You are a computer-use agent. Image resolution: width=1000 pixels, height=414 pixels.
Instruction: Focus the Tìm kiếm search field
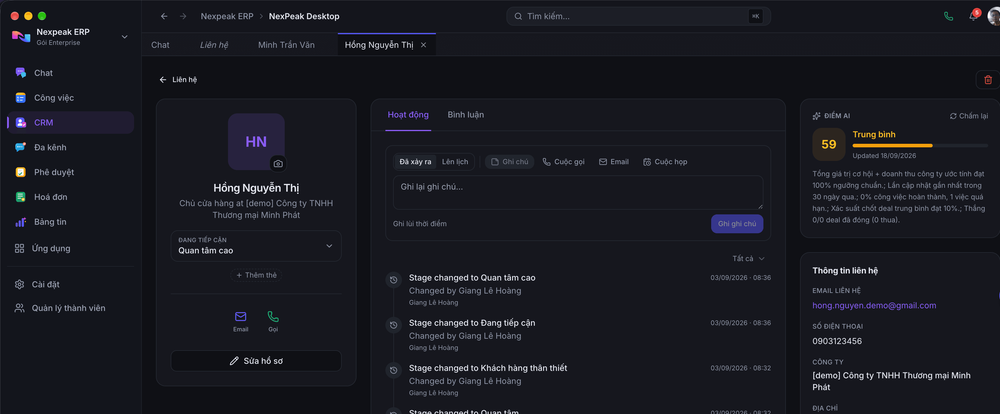point(638,17)
